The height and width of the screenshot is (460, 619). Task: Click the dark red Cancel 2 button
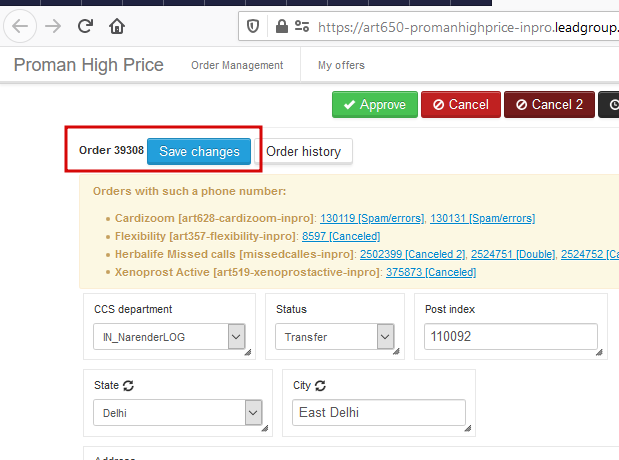click(549, 105)
